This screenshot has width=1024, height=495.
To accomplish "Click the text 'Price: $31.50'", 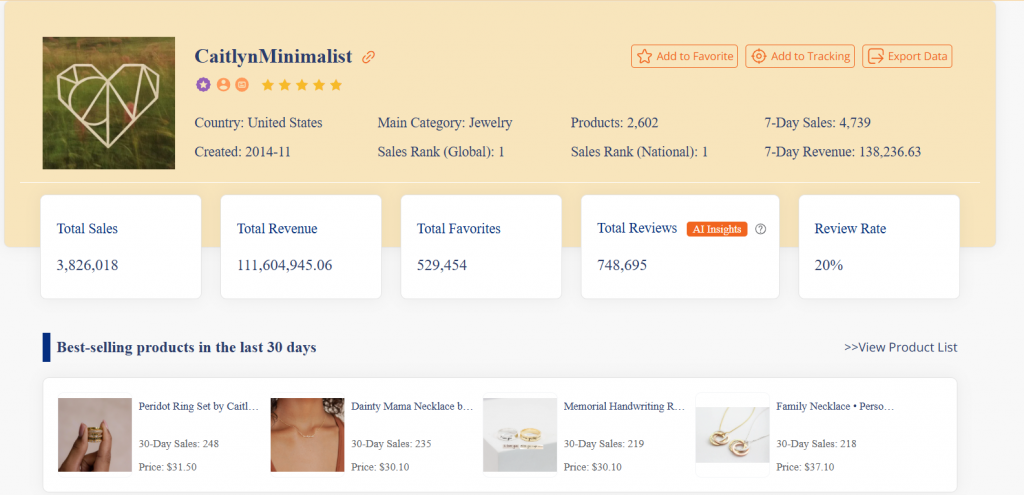I will click(x=168, y=467).
